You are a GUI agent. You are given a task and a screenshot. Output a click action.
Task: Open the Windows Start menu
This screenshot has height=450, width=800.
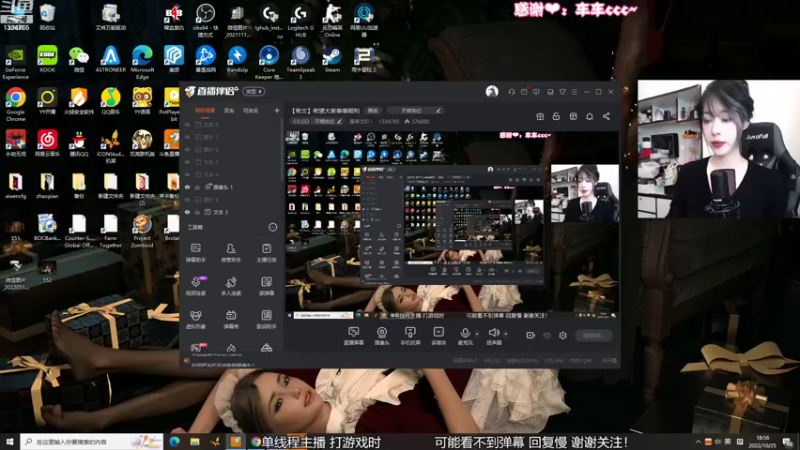(x=10, y=441)
